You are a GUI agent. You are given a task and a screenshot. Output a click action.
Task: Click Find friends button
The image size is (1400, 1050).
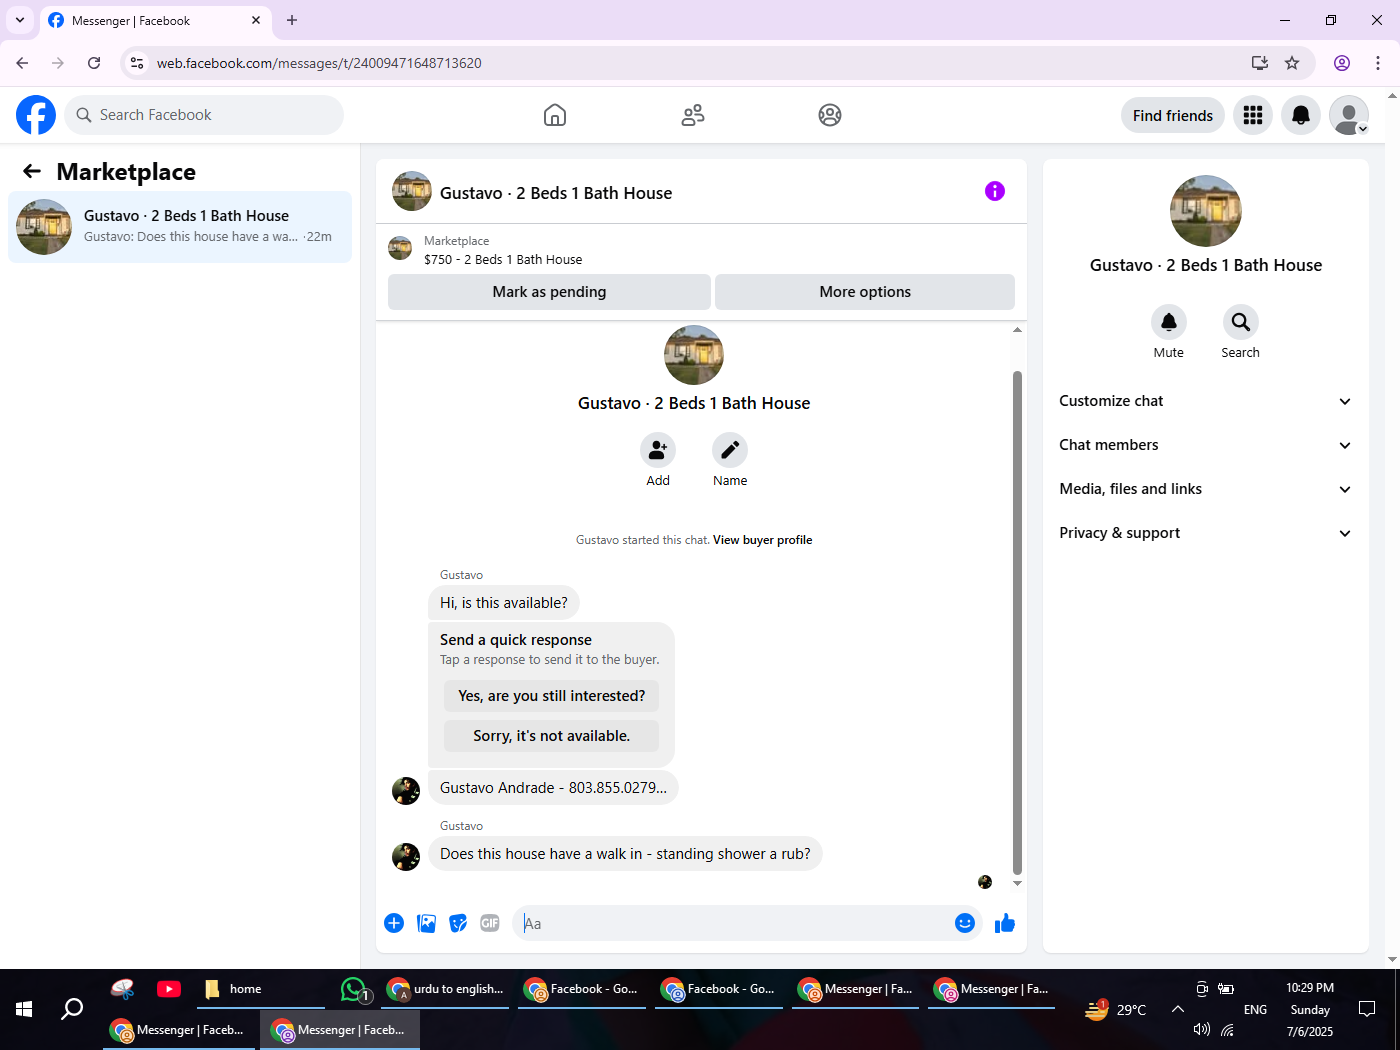point(1173,115)
